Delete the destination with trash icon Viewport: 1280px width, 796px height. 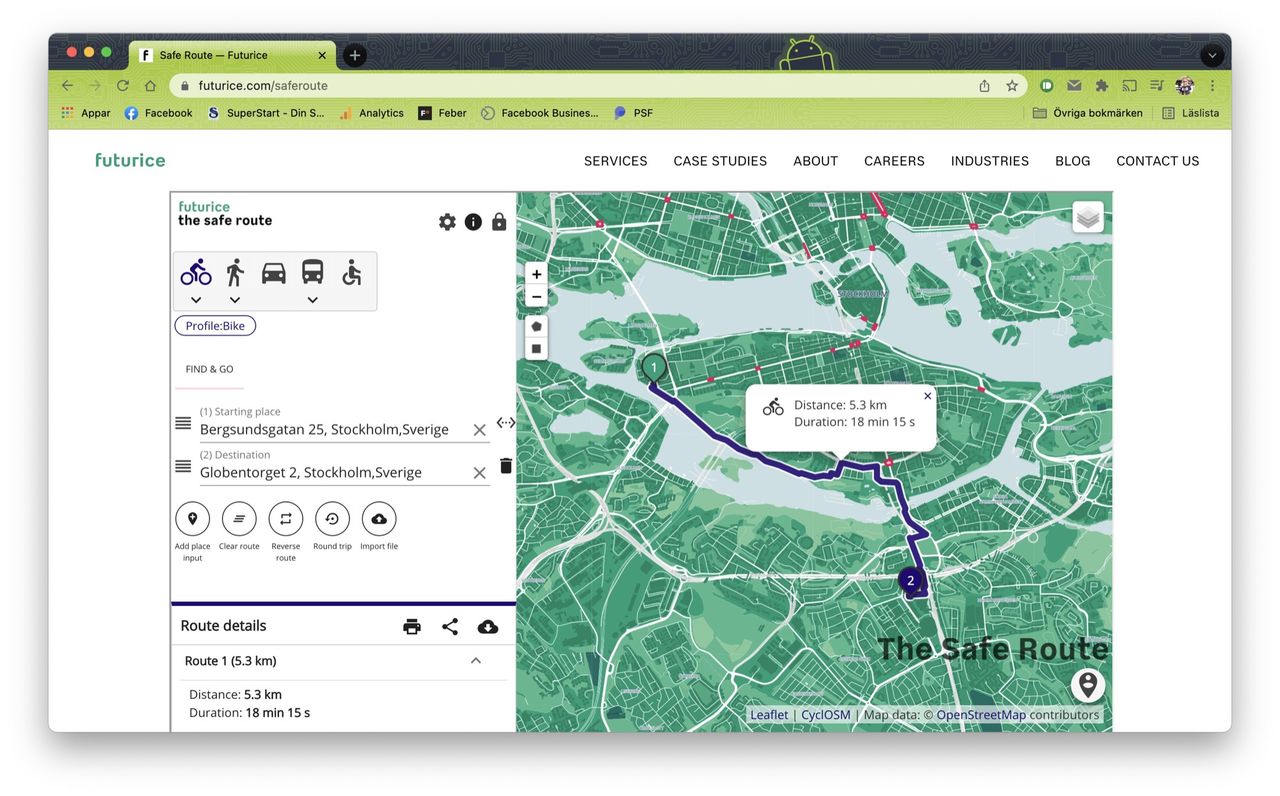(x=506, y=466)
